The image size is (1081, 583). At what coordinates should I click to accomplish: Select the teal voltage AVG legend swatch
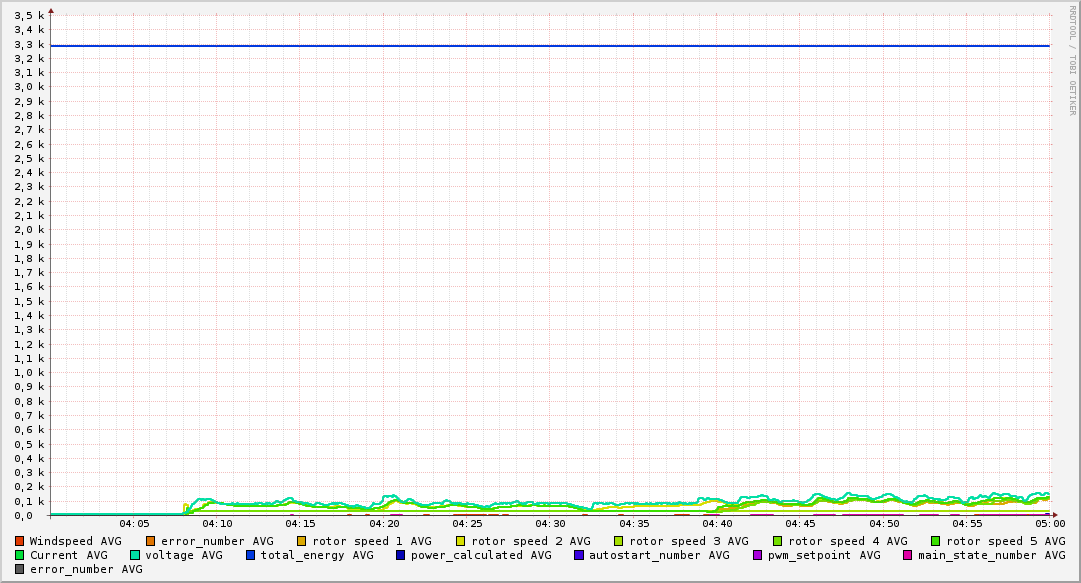coord(135,555)
